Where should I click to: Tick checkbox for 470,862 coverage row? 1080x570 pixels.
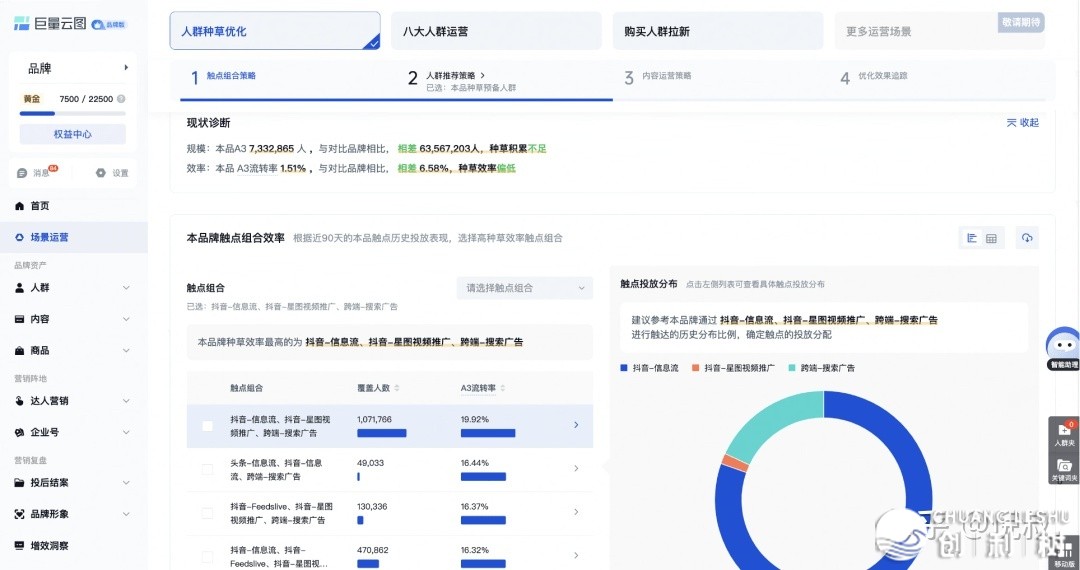pyautogui.click(x=207, y=556)
